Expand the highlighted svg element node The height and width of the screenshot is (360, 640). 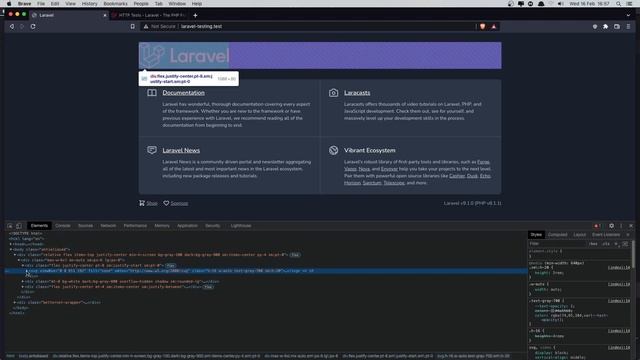[27, 271]
